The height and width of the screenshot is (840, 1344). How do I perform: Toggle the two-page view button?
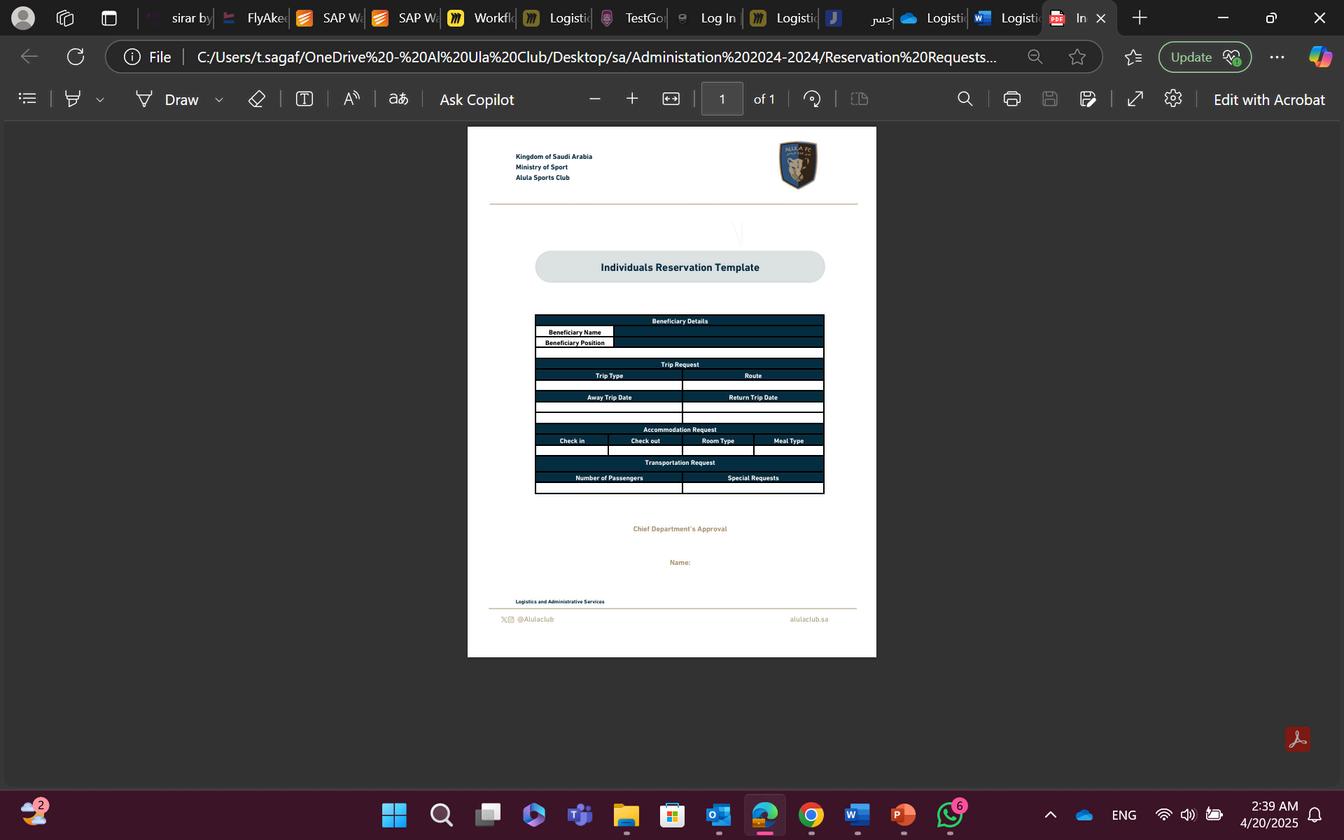[x=859, y=99]
